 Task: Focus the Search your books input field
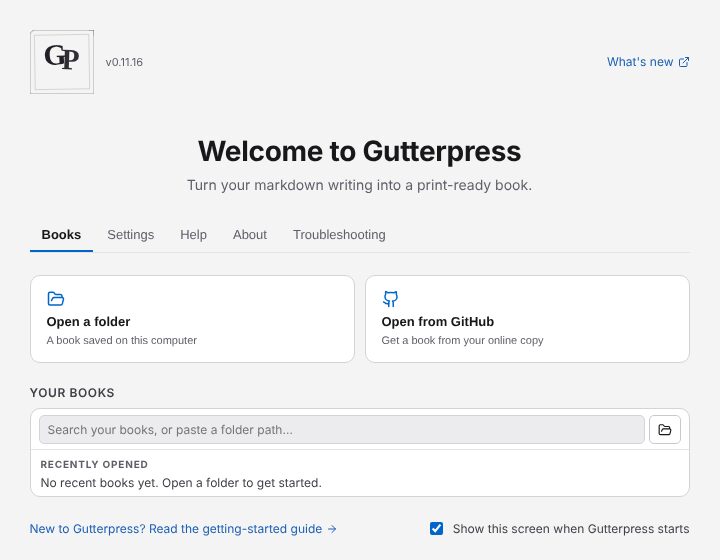coord(342,430)
